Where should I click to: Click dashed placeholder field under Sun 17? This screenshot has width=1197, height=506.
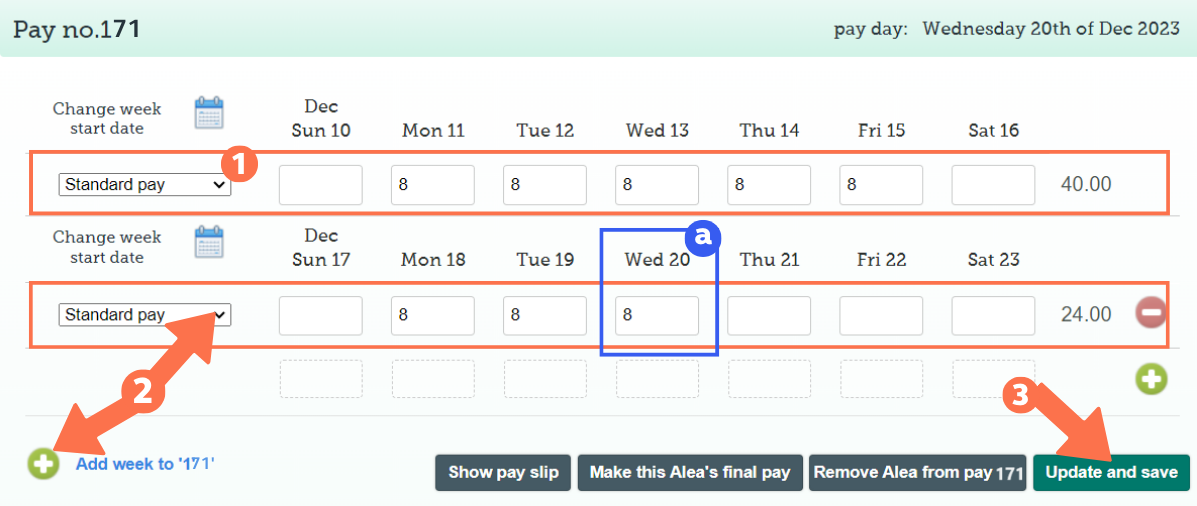click(320, 379)
